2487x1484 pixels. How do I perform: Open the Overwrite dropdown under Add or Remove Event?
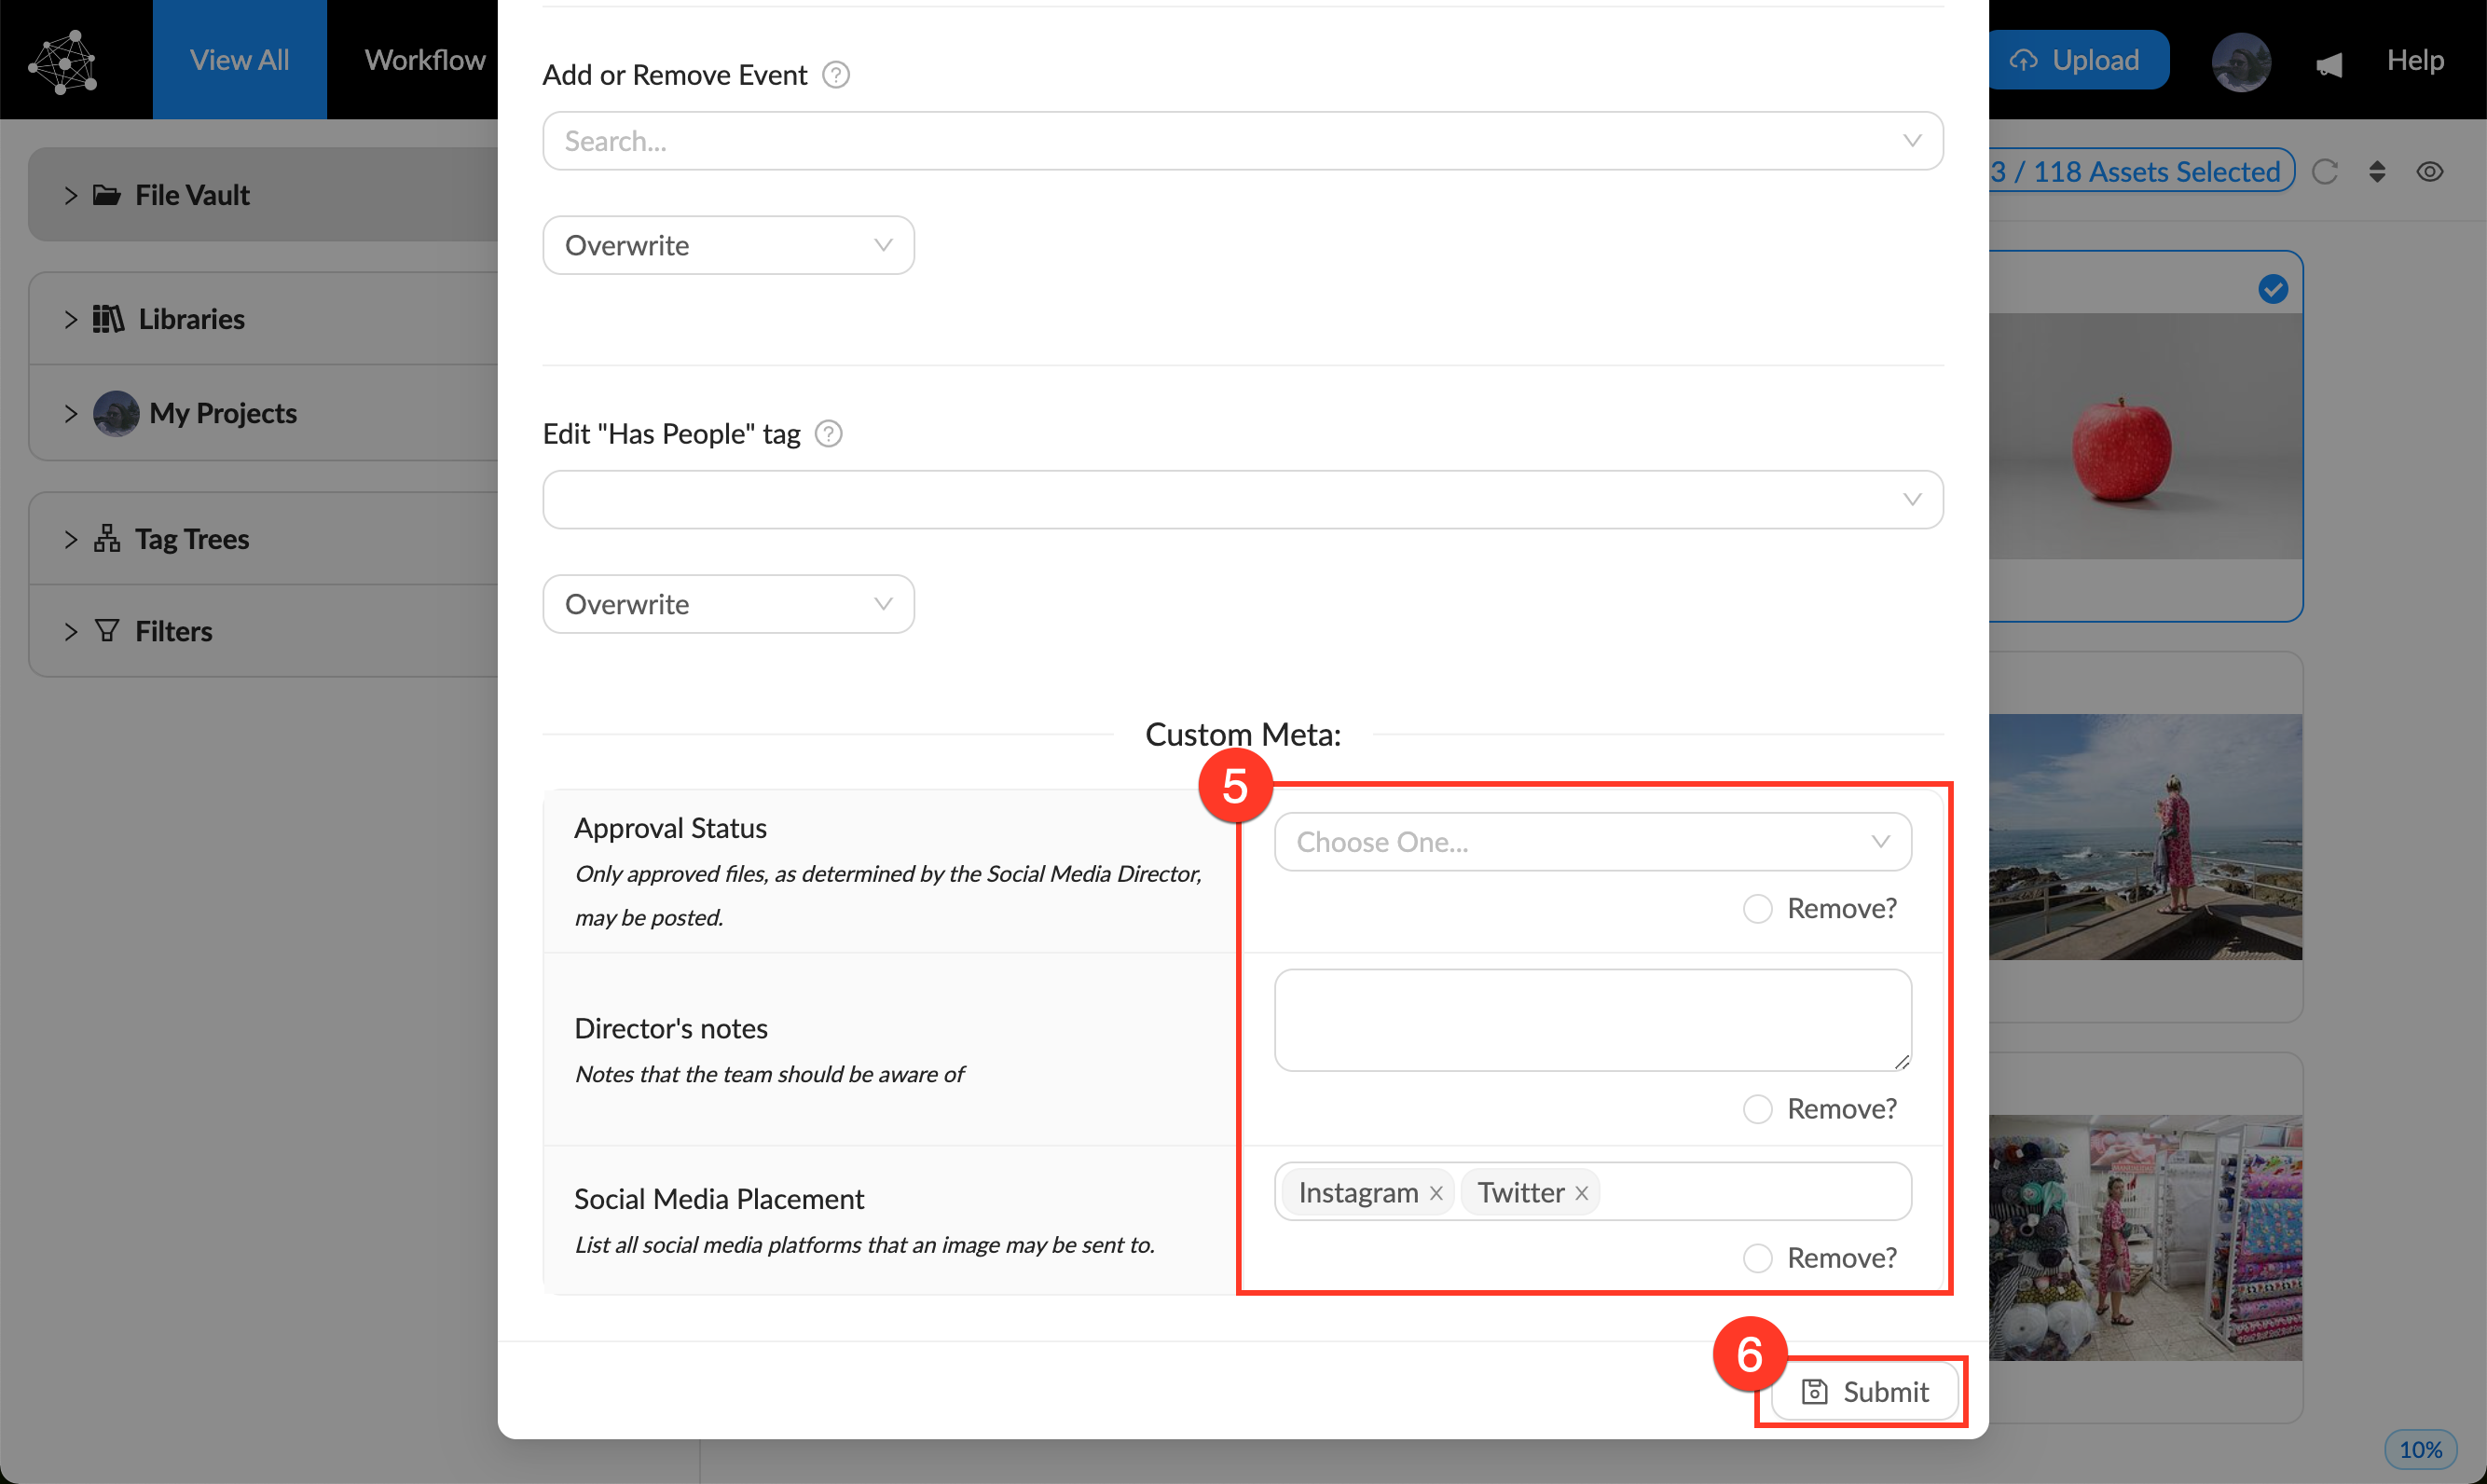pos(728,246)
